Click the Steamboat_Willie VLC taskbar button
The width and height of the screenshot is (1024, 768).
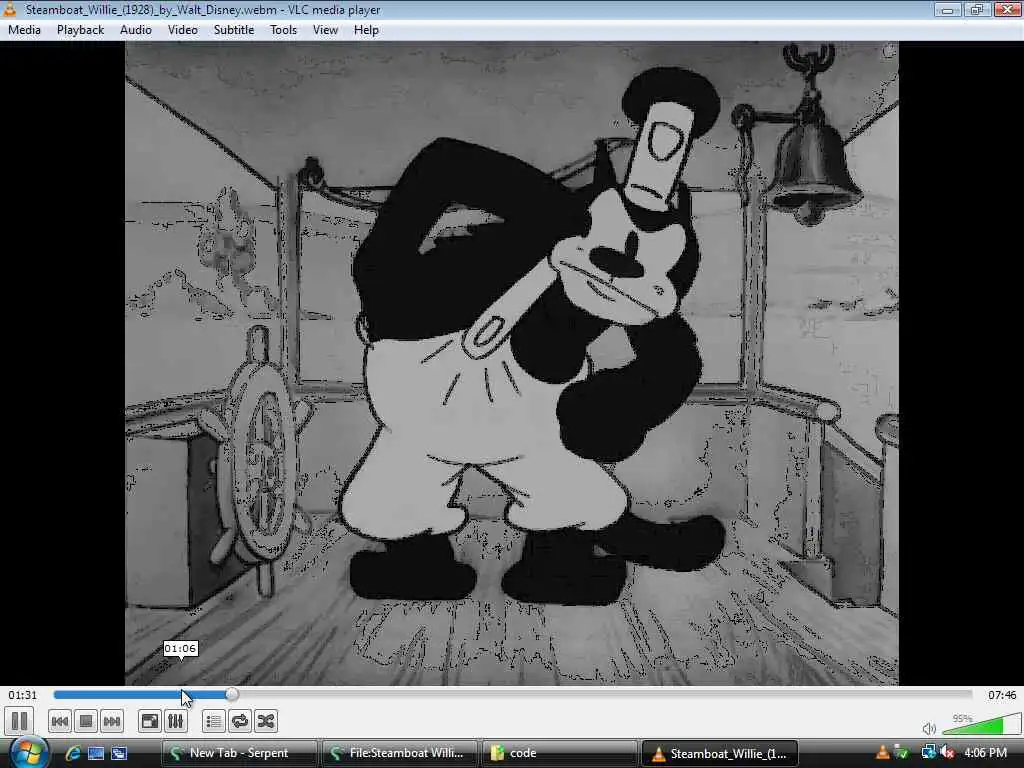point(719,753)
